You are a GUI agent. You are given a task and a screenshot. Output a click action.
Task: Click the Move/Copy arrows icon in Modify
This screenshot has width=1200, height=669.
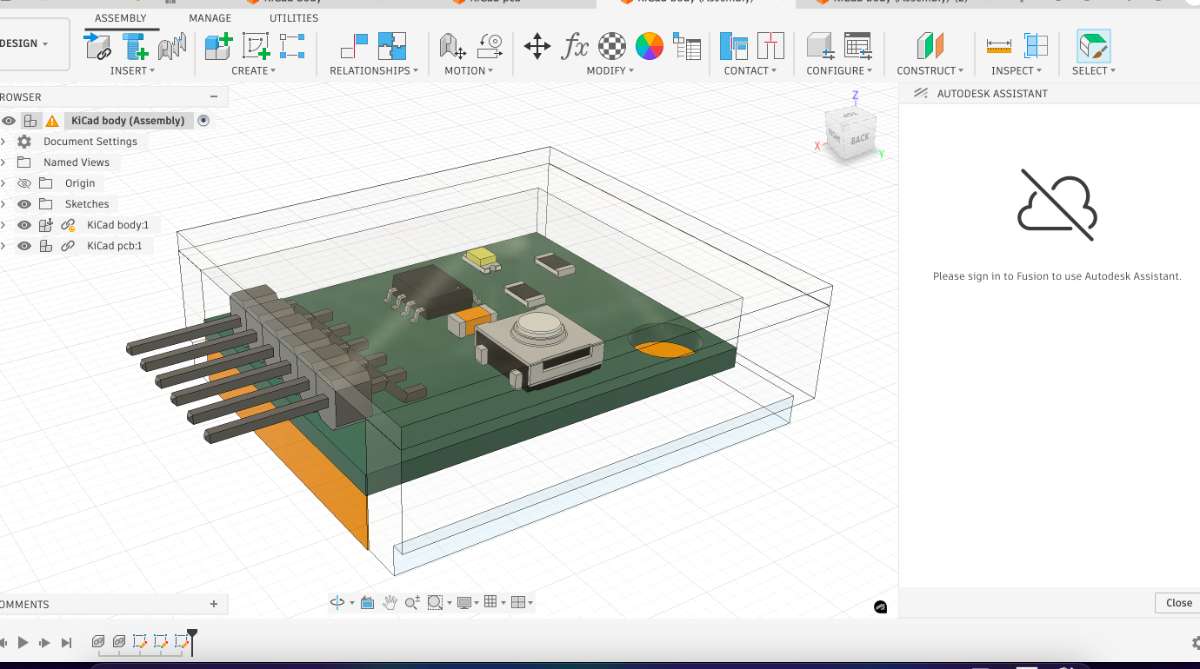click(x=537, y=46)
